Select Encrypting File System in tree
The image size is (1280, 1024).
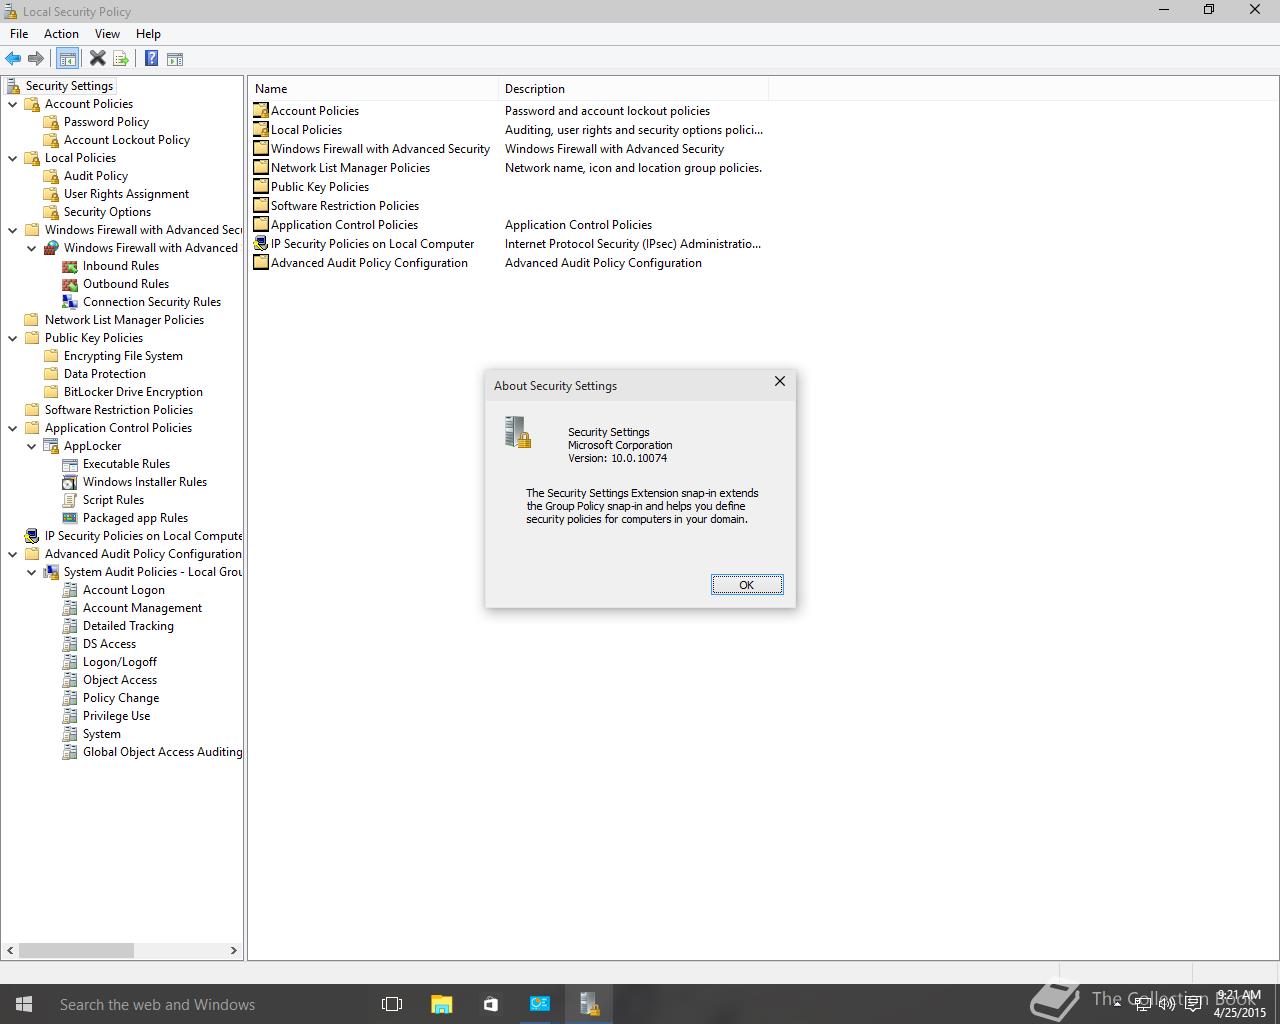pyautogui.click(x=123, y=356)
